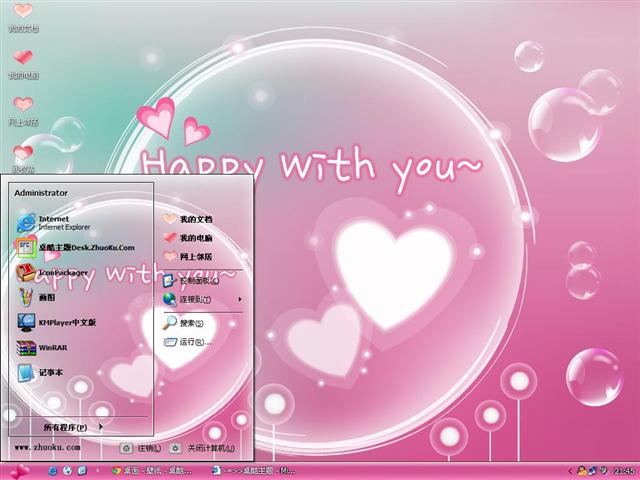Click the Show Desktop quick launch icon
This screenshot has width=640, height=480.
[82, 471]
